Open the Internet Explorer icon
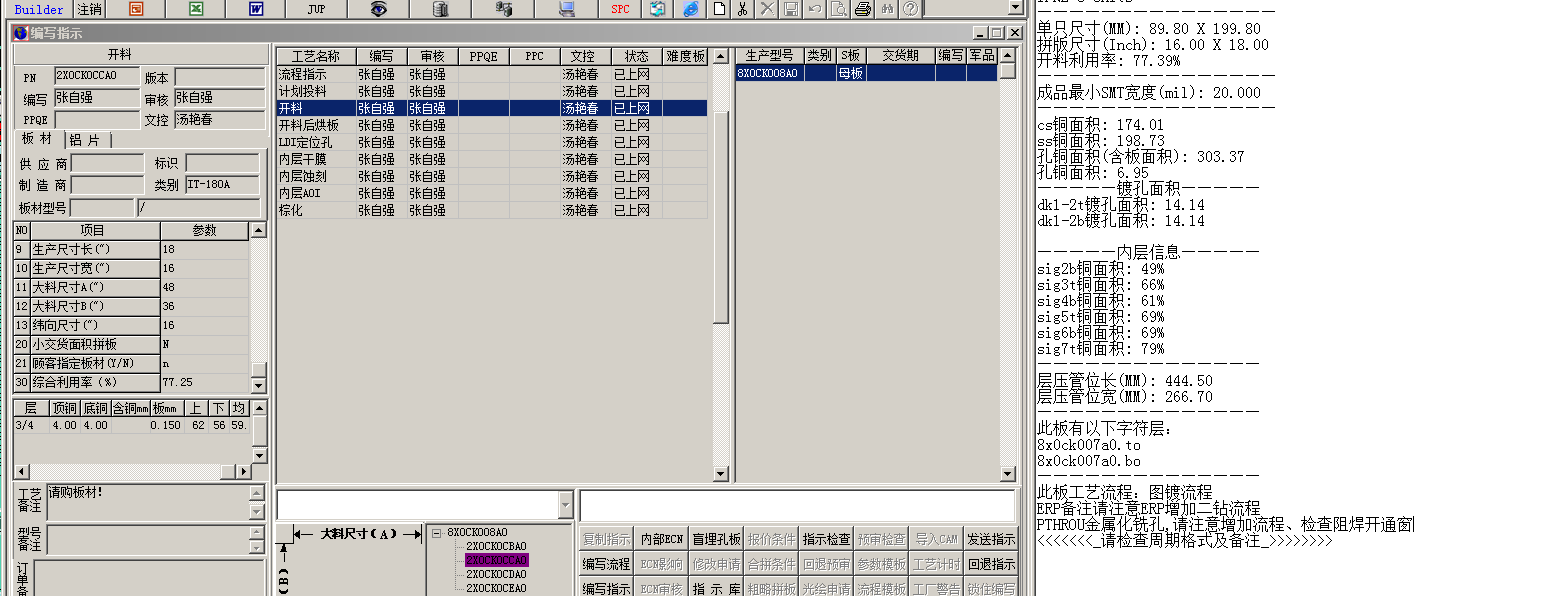Image resolution: width=1561 pixels, height=596 pixels. click(x=691, y=9)
